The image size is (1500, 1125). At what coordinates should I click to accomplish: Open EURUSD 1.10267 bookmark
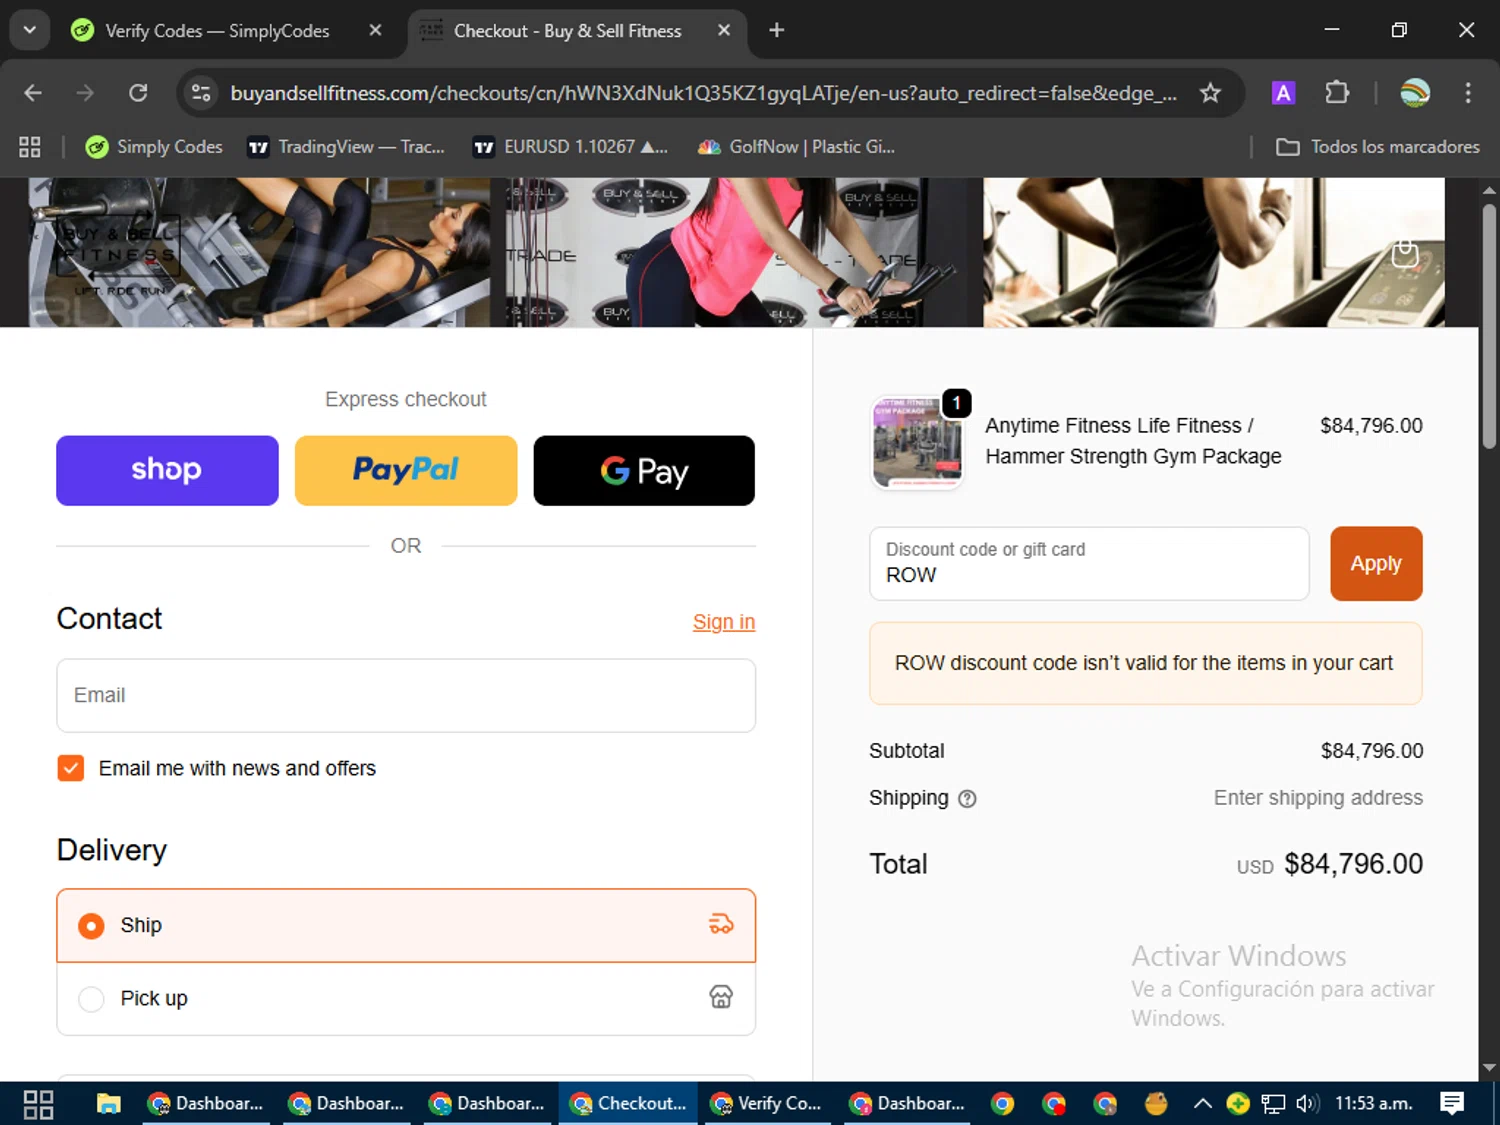tap(569, 147)
